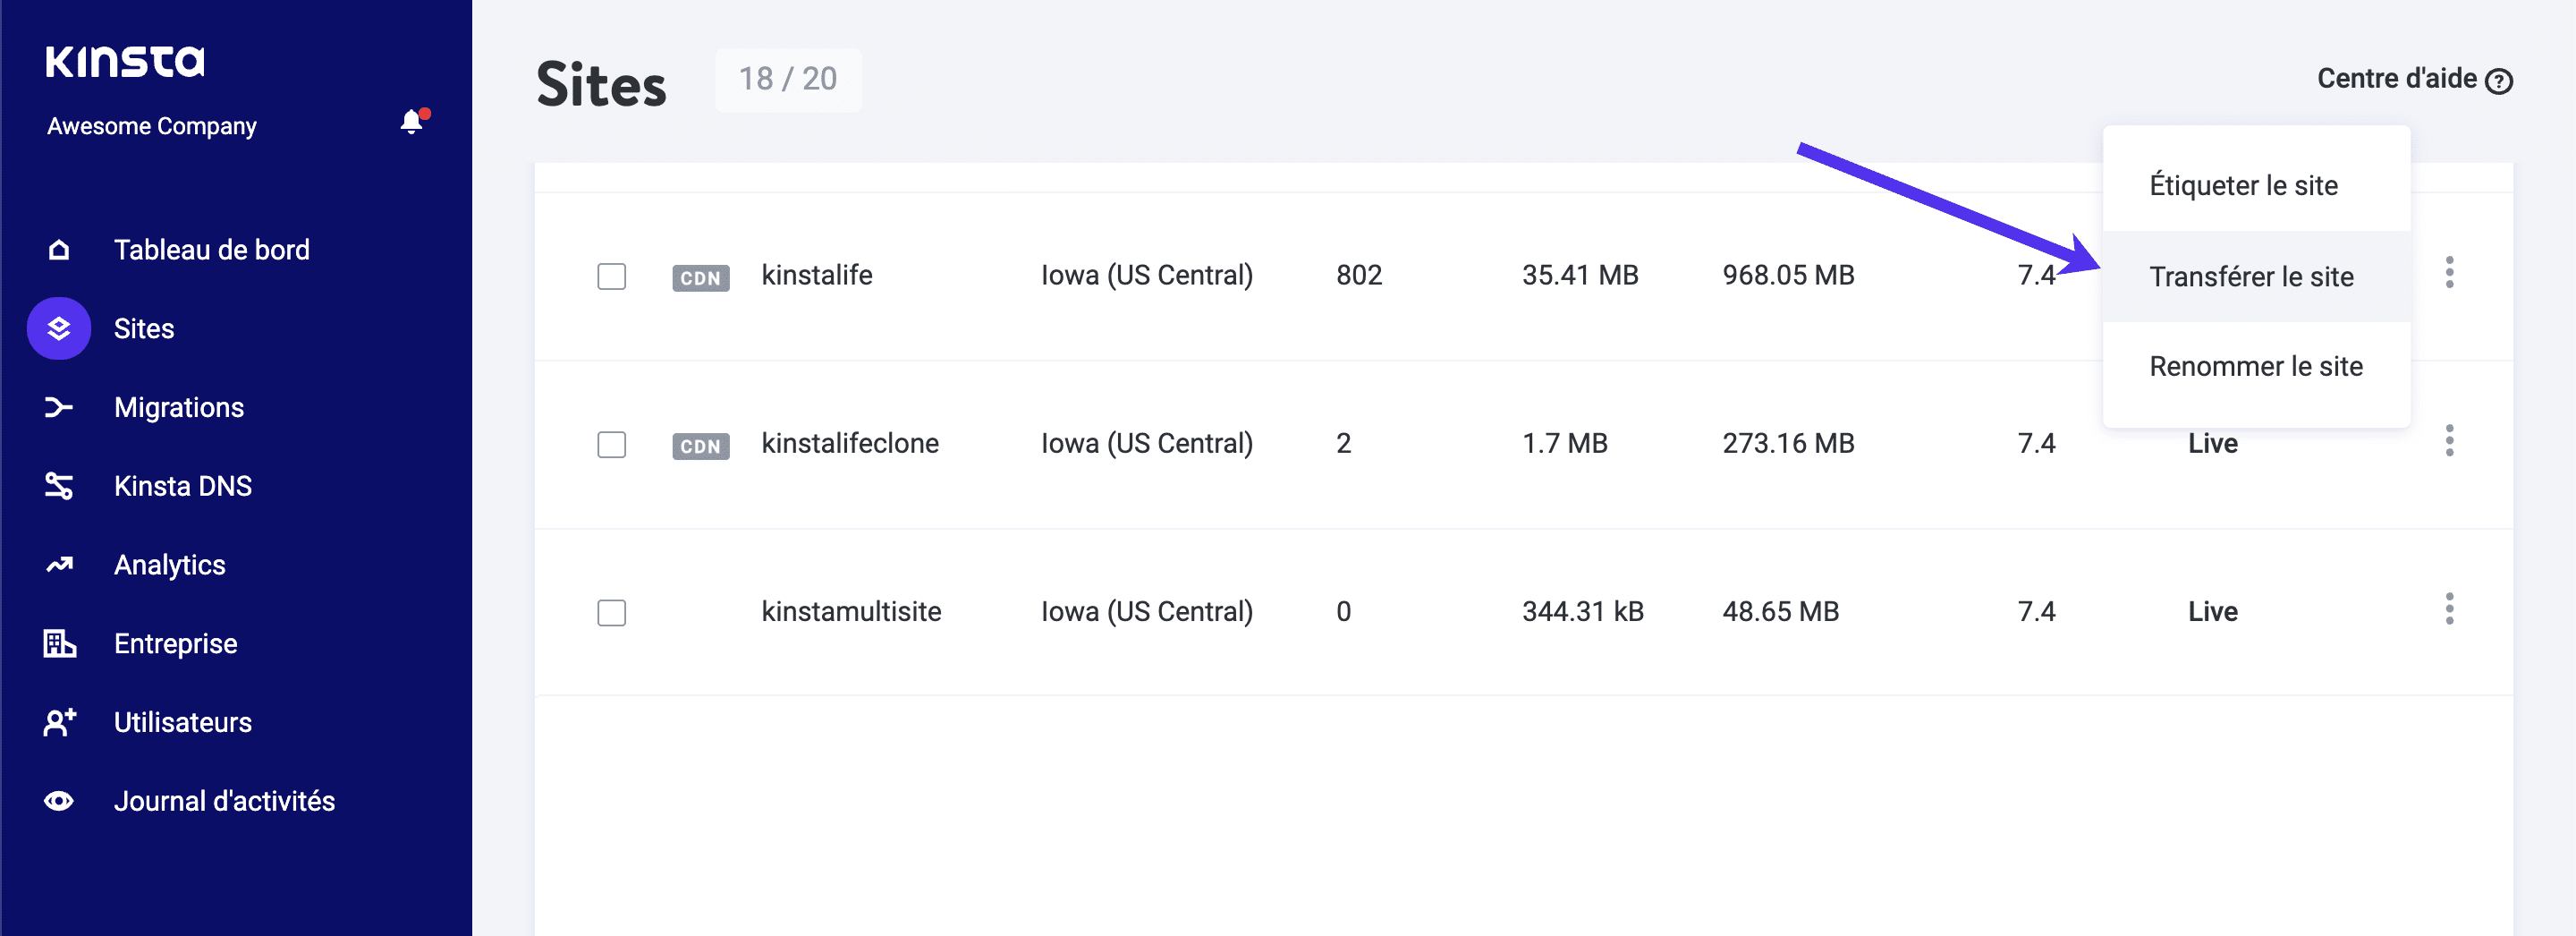Click the Live status for kinstalifeclone
Screen dimensions: 2576x936
tap(2212, 443)
